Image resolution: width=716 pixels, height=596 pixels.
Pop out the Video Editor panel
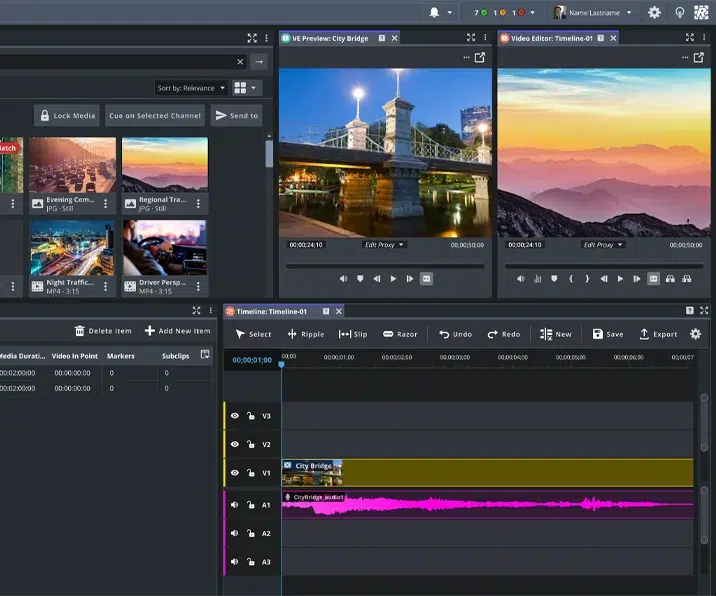tap(698, 58)
